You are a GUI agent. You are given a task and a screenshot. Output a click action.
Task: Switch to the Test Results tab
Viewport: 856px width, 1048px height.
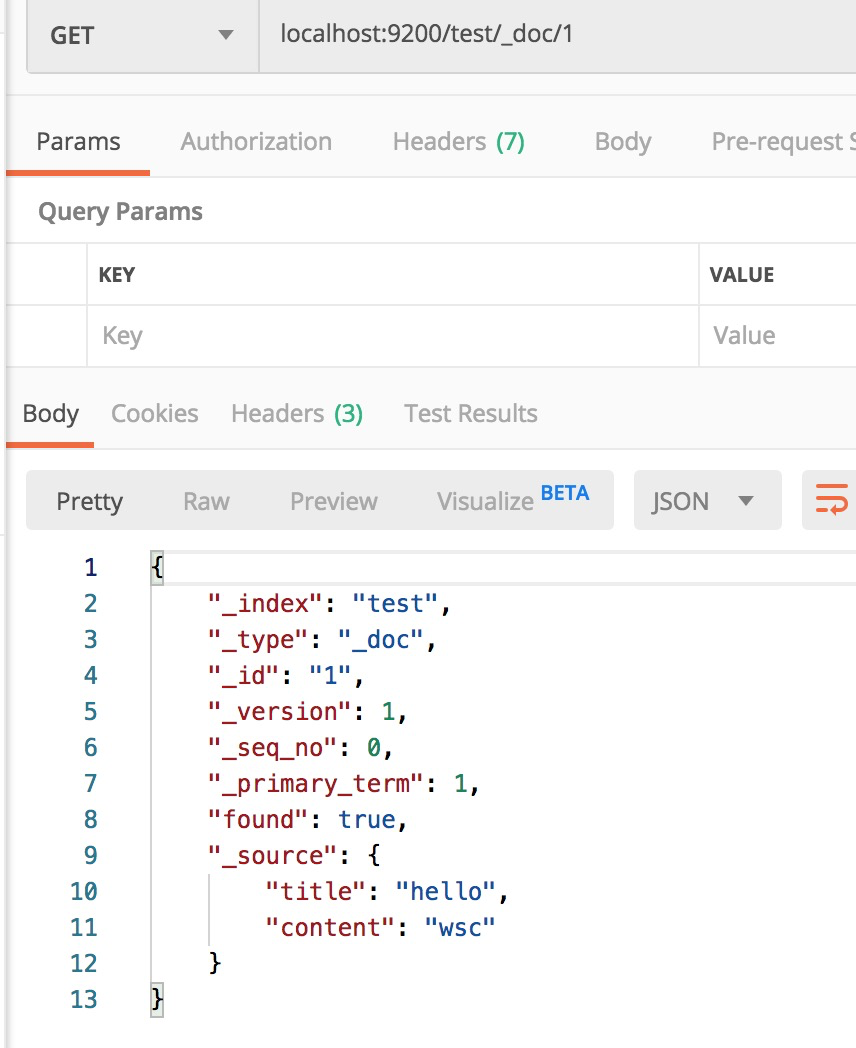point(470,414)
